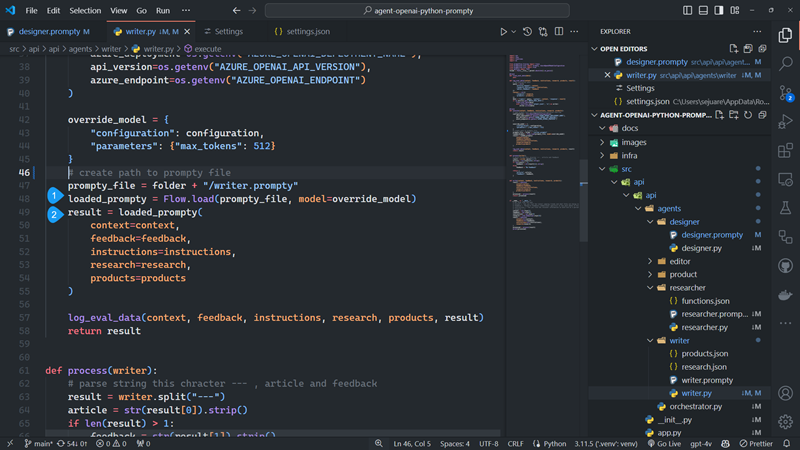The image size is (800, 450).
Task: Expand the infra folder
Action: [602, 156]
